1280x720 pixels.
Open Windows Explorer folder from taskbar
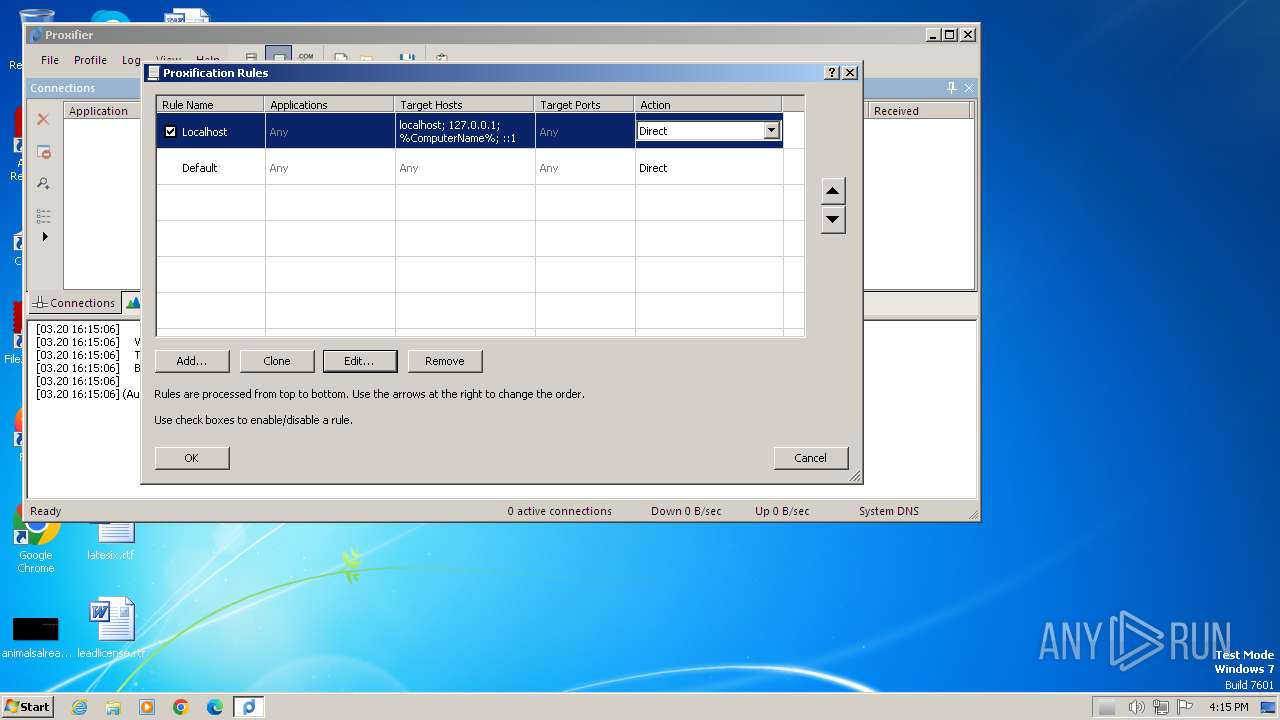tap(113, 707)
